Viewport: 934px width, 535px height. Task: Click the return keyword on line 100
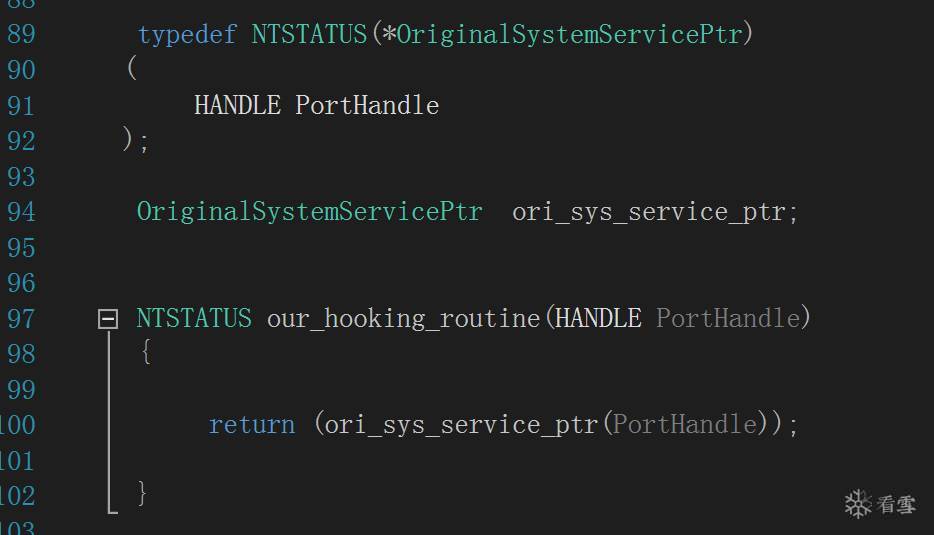point(251,425)
